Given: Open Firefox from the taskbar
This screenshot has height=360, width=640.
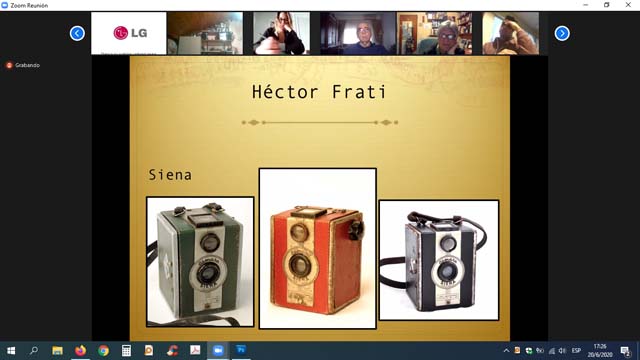Looking at the screenshot, I should pos(80,350).
